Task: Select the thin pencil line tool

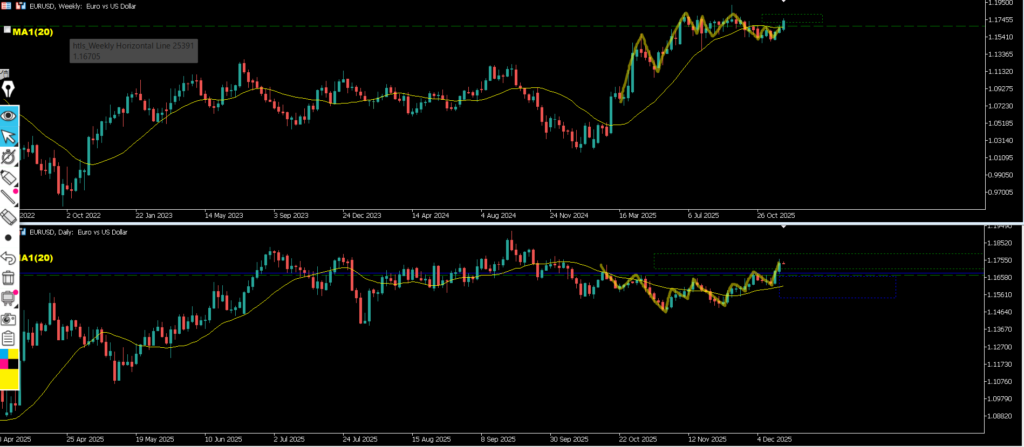Action: pos(9,197)
